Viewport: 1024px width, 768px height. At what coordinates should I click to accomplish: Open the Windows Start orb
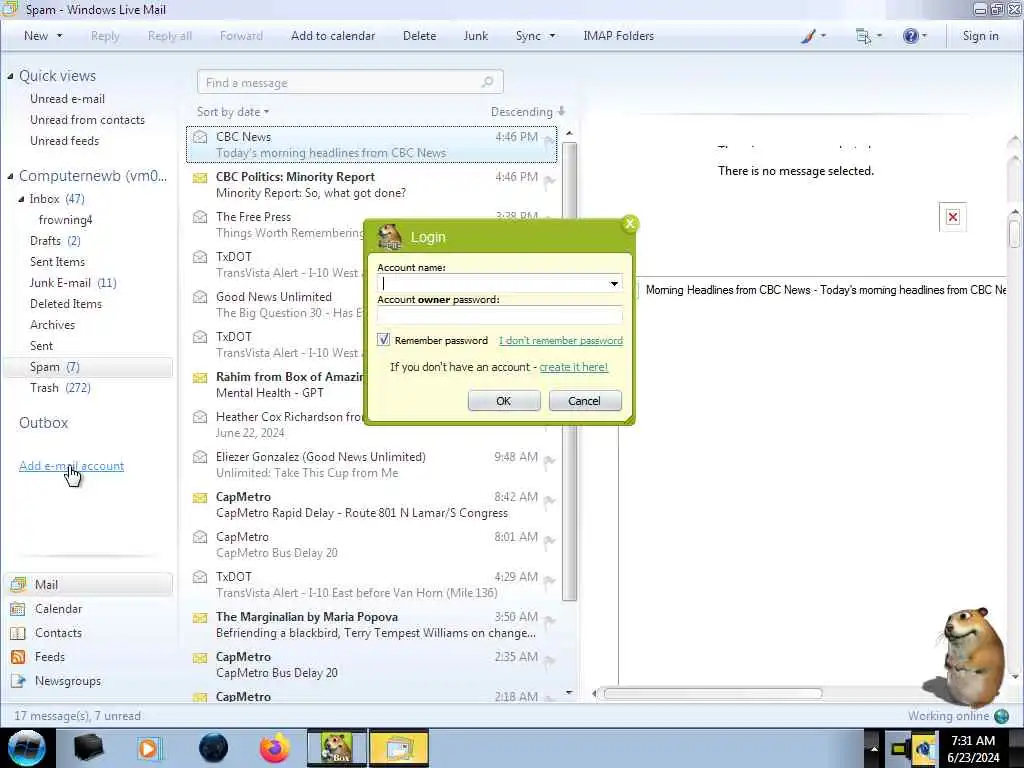click(27, 748)
